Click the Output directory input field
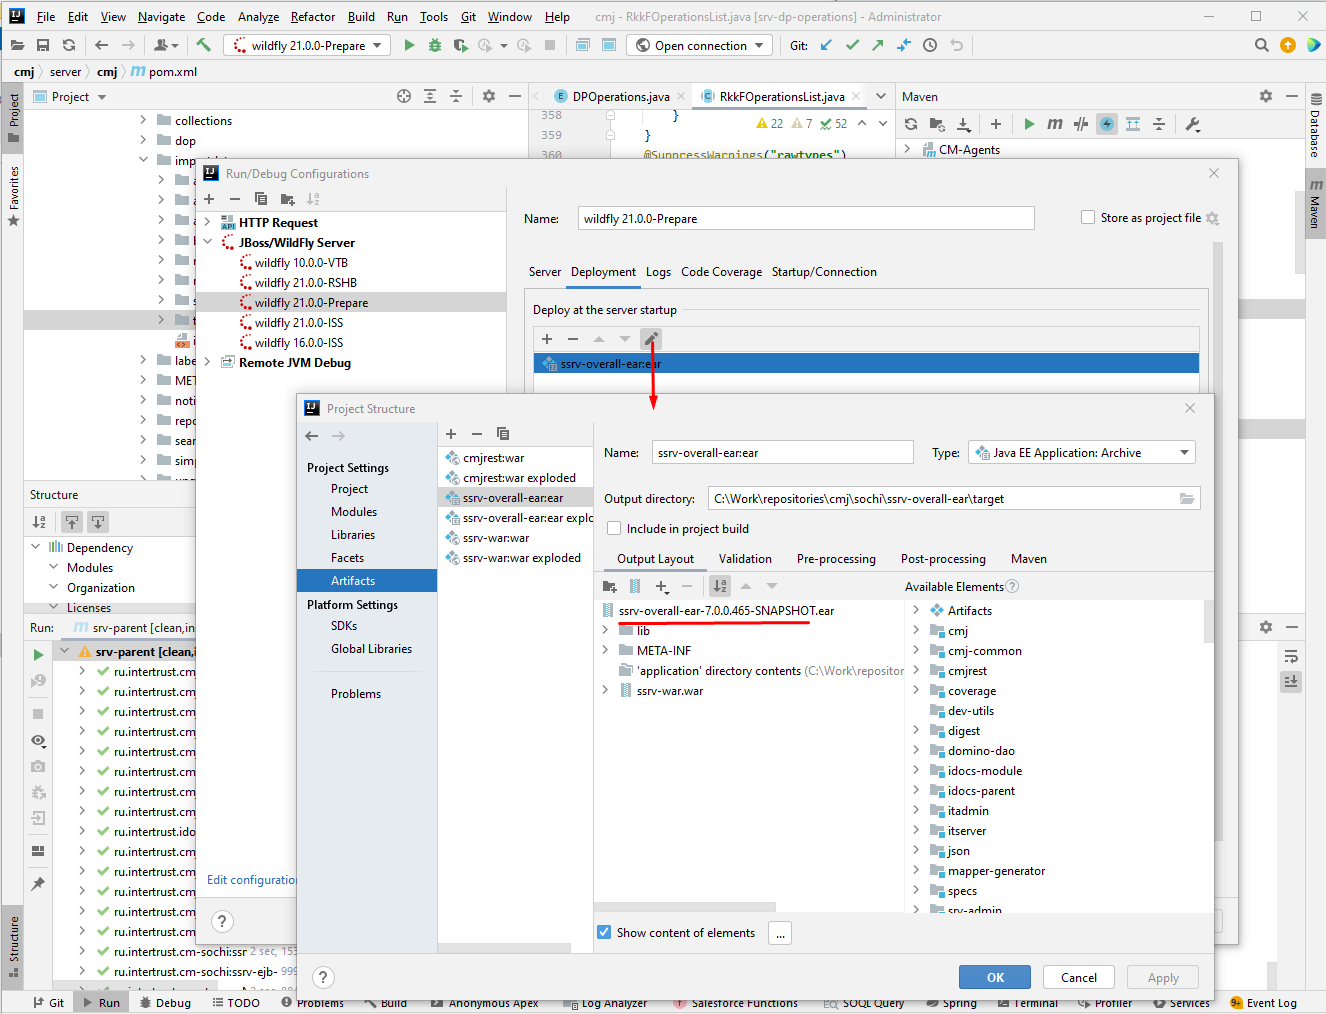The image size is (1326, 1014). pos(942,498)
